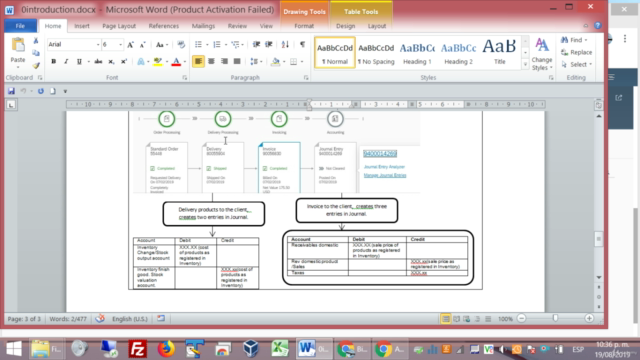Click the Replace button
Image resolution: width=640 pixels, height=360 pixels.
[x=576, y=52]
